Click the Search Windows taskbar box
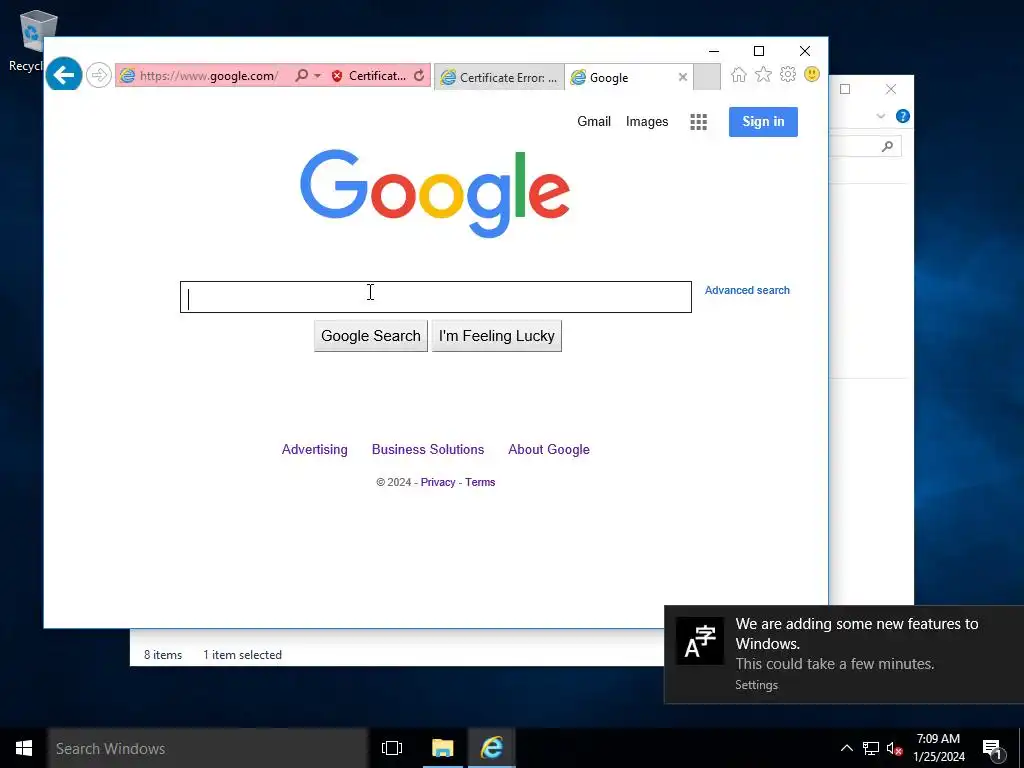The height and width of the screenshot is (768, 1024). pyautogui.click(x=208, y=748)
